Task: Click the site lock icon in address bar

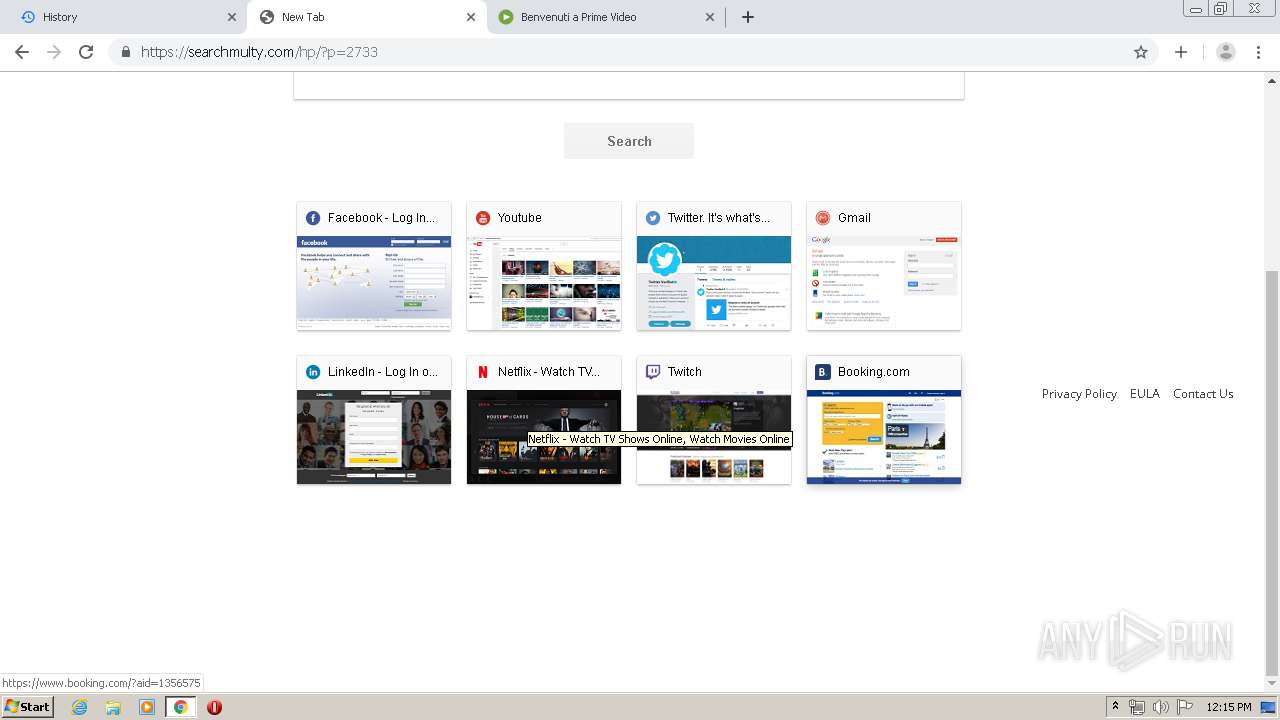Action: pos(125,52)
